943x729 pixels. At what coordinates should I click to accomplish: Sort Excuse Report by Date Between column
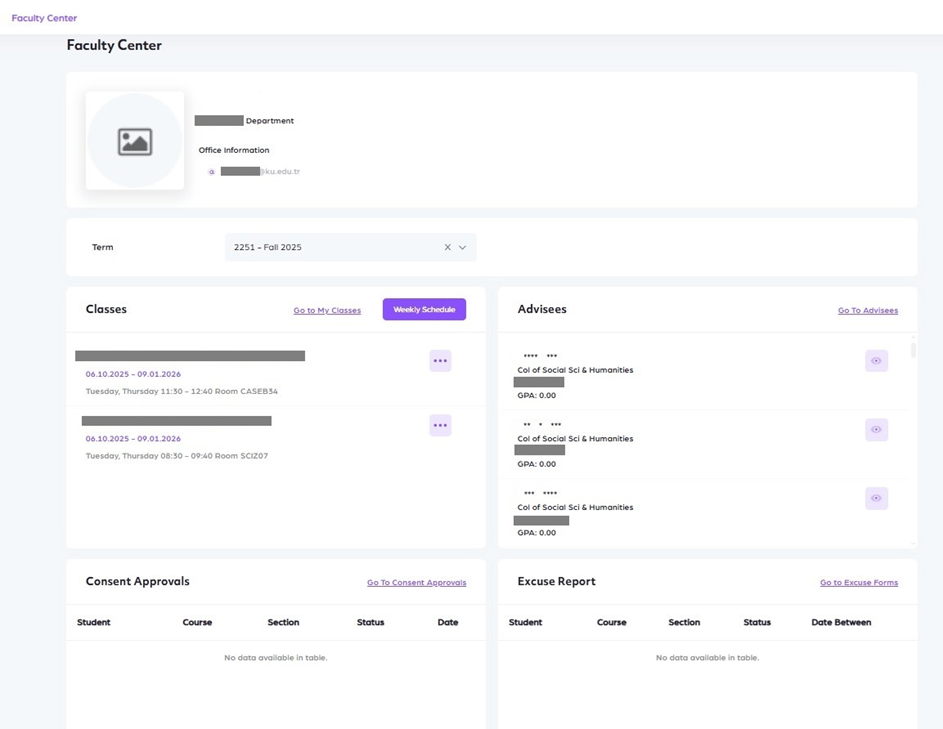(x=841, y=622)
